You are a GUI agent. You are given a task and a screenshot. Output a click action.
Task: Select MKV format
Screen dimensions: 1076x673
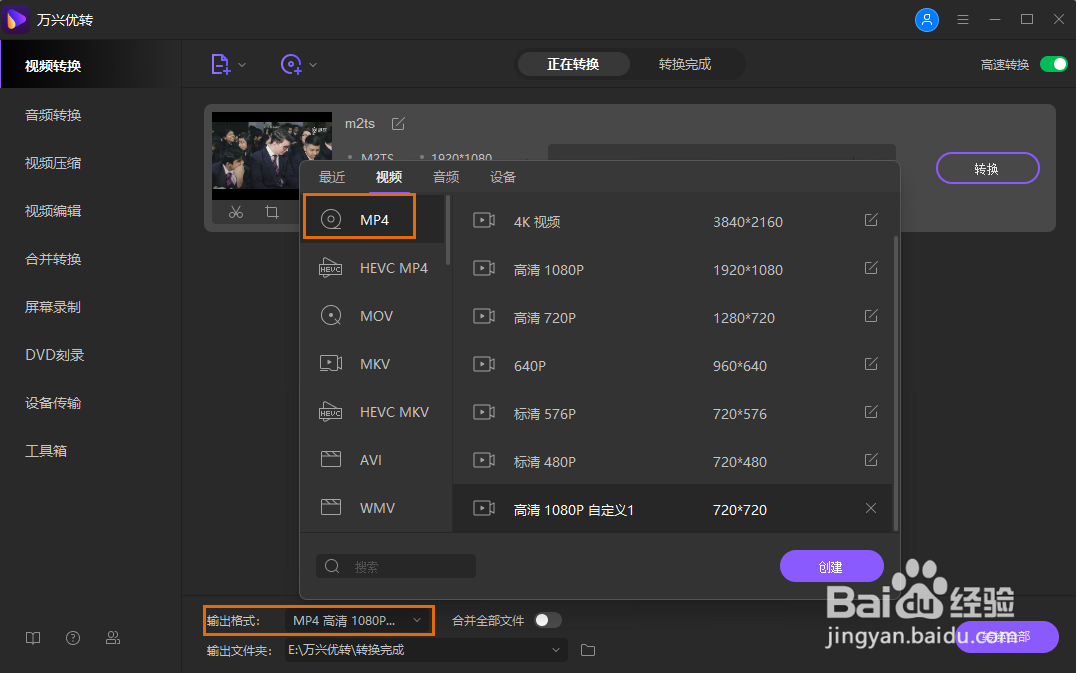pyautogui.click(x=375, y=364)
